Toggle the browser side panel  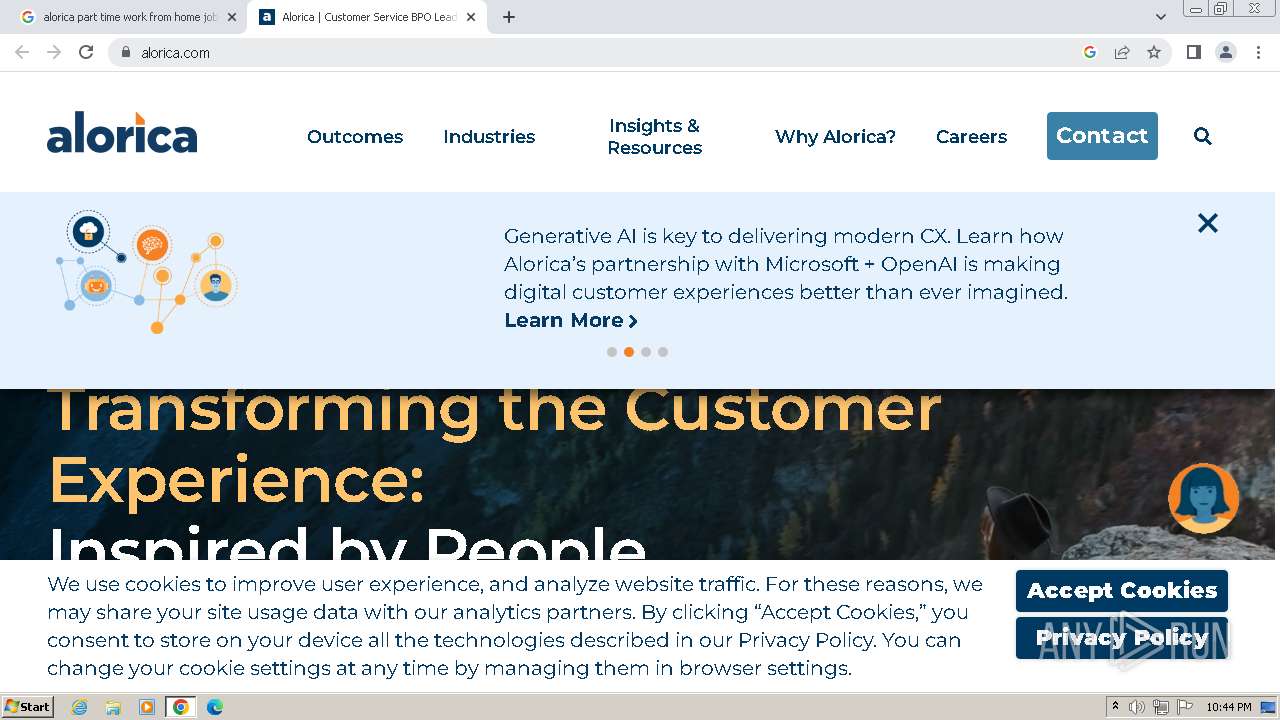click(1194, 52)
